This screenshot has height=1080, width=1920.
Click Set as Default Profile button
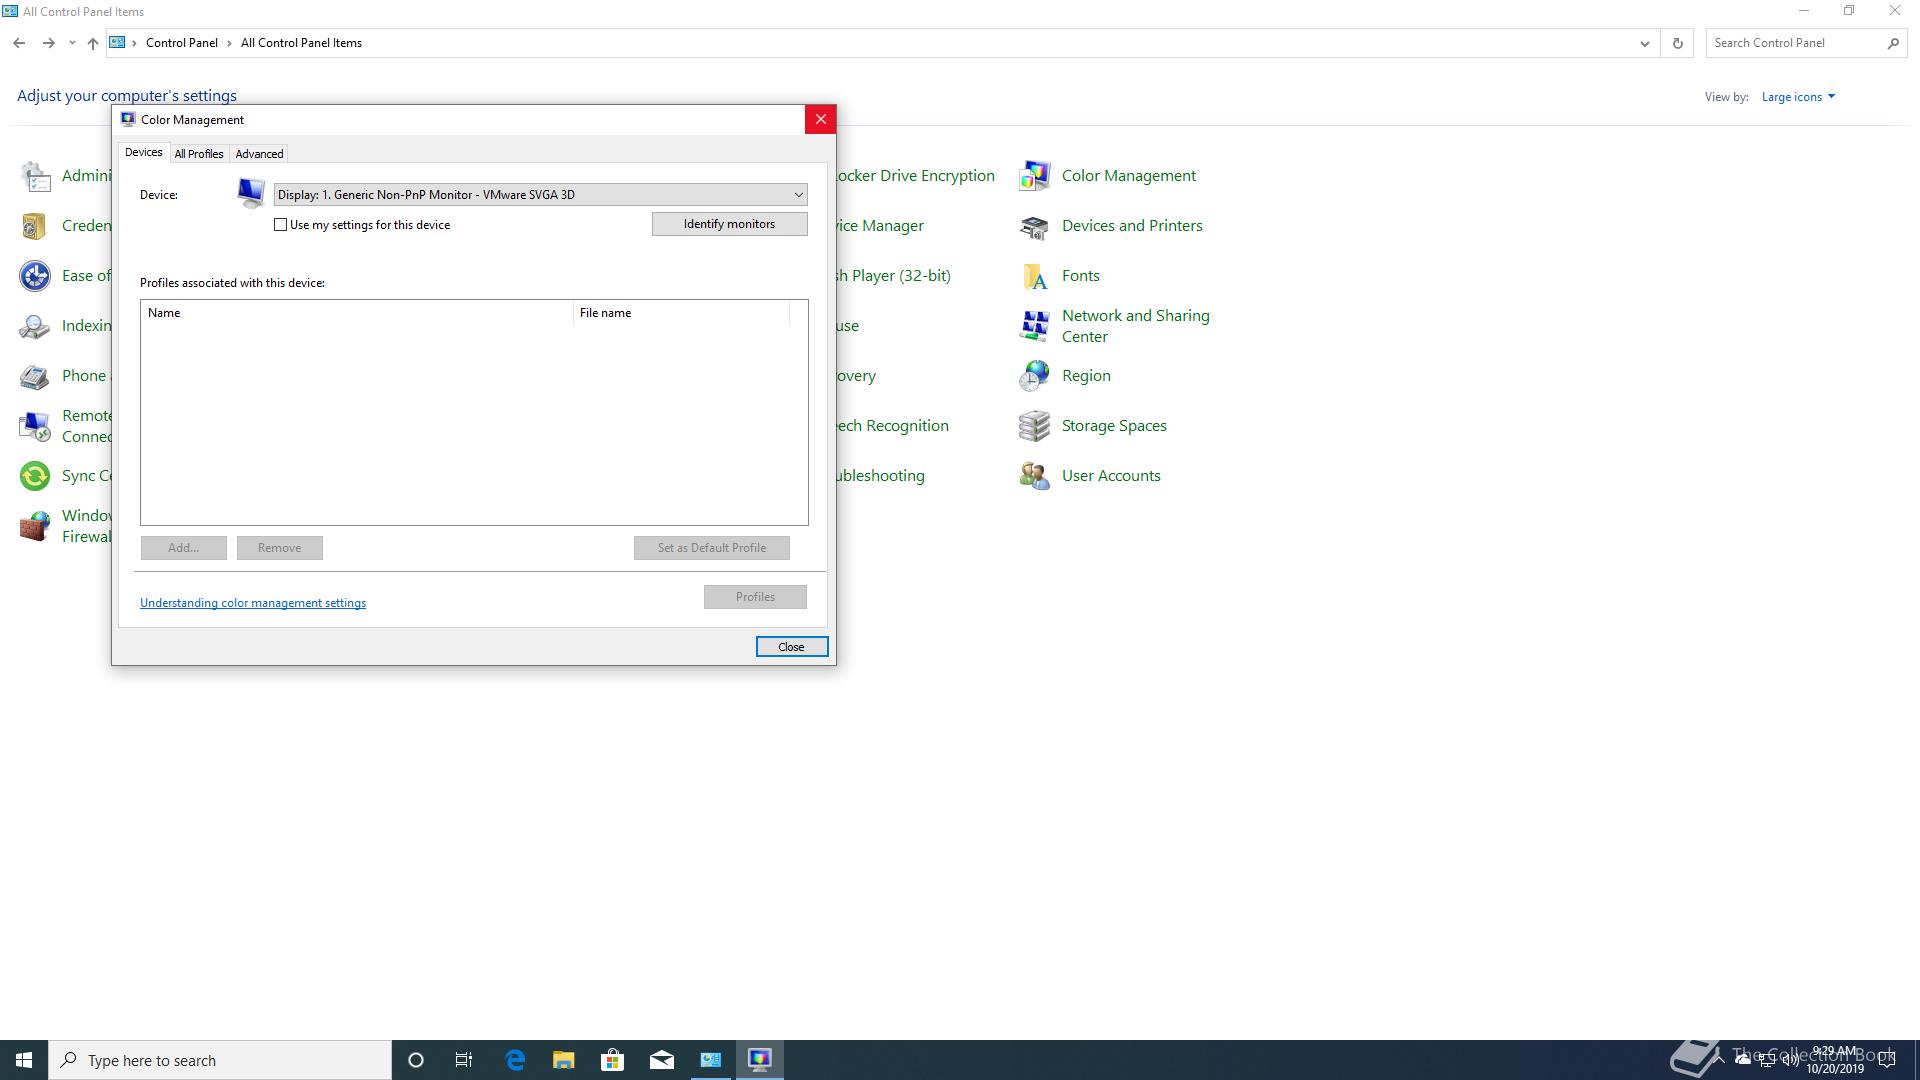(711, 548)
